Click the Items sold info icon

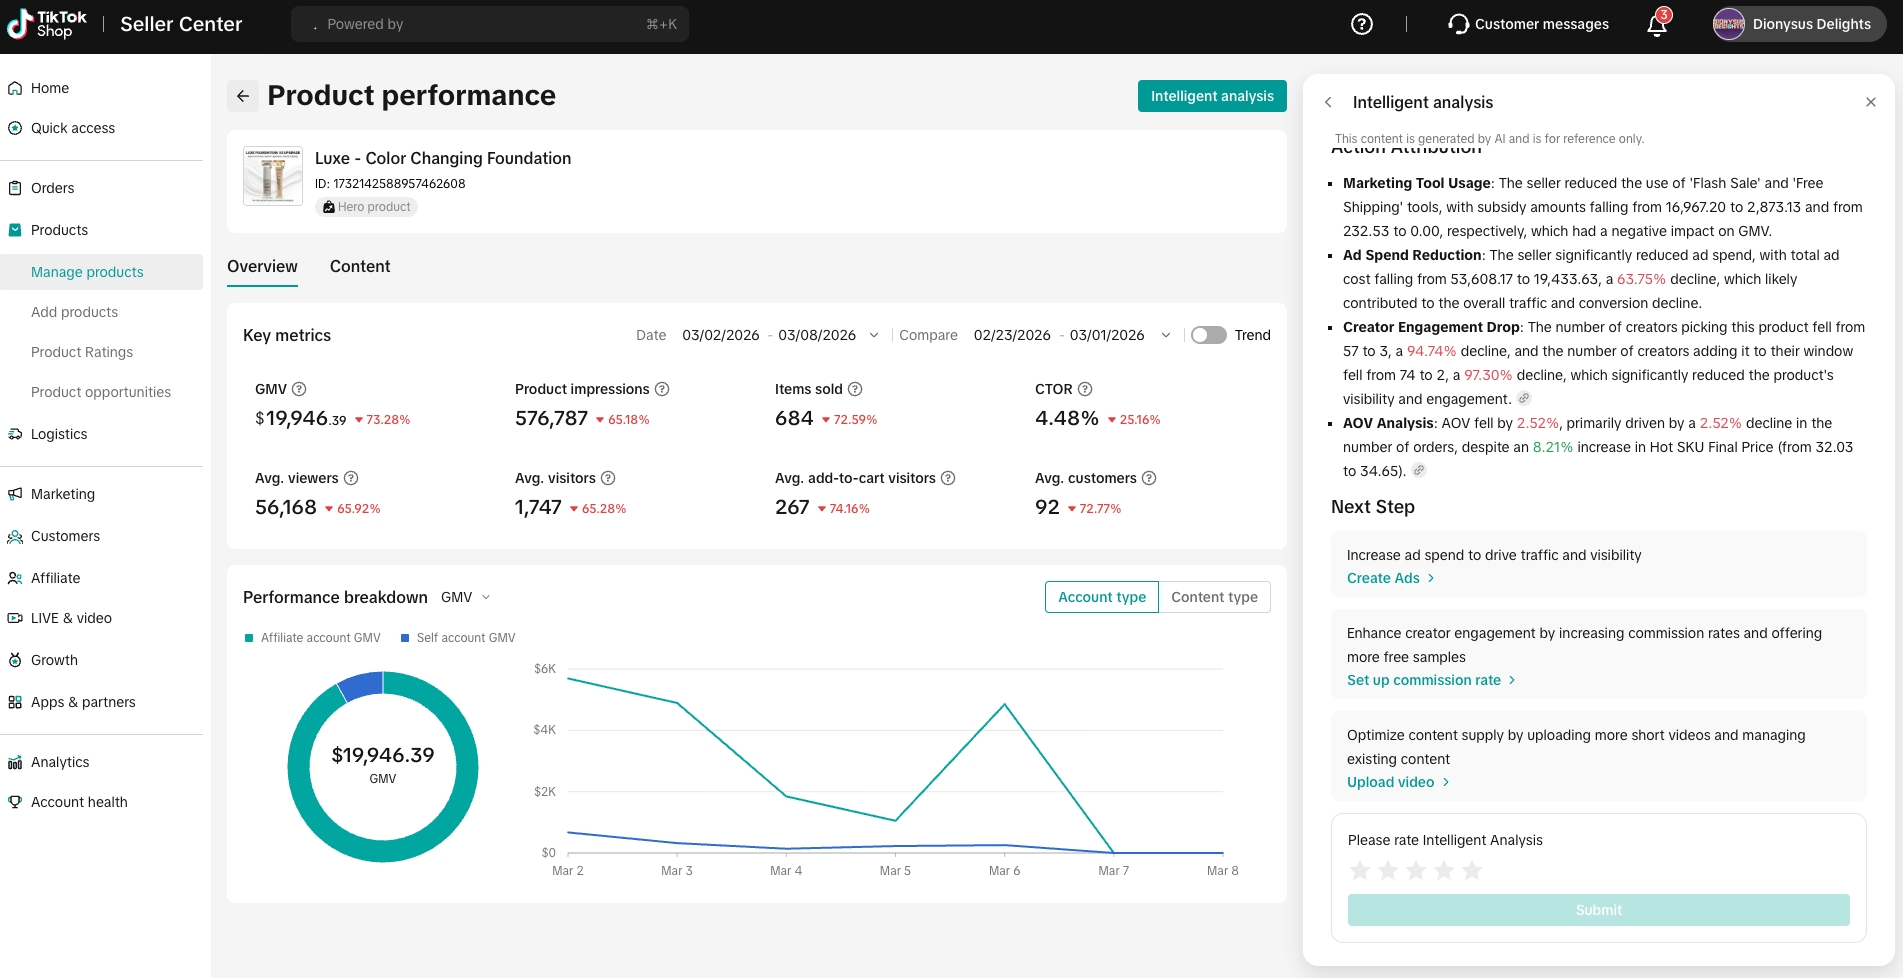pos(855,389)
